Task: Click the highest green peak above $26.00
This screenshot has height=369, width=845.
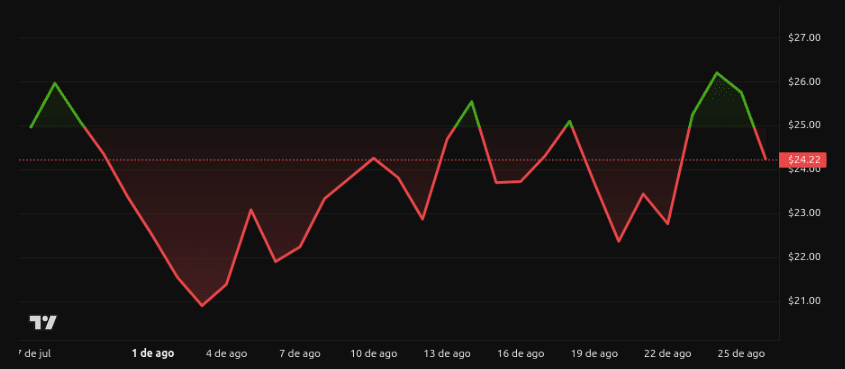Action: coord(717,73)
